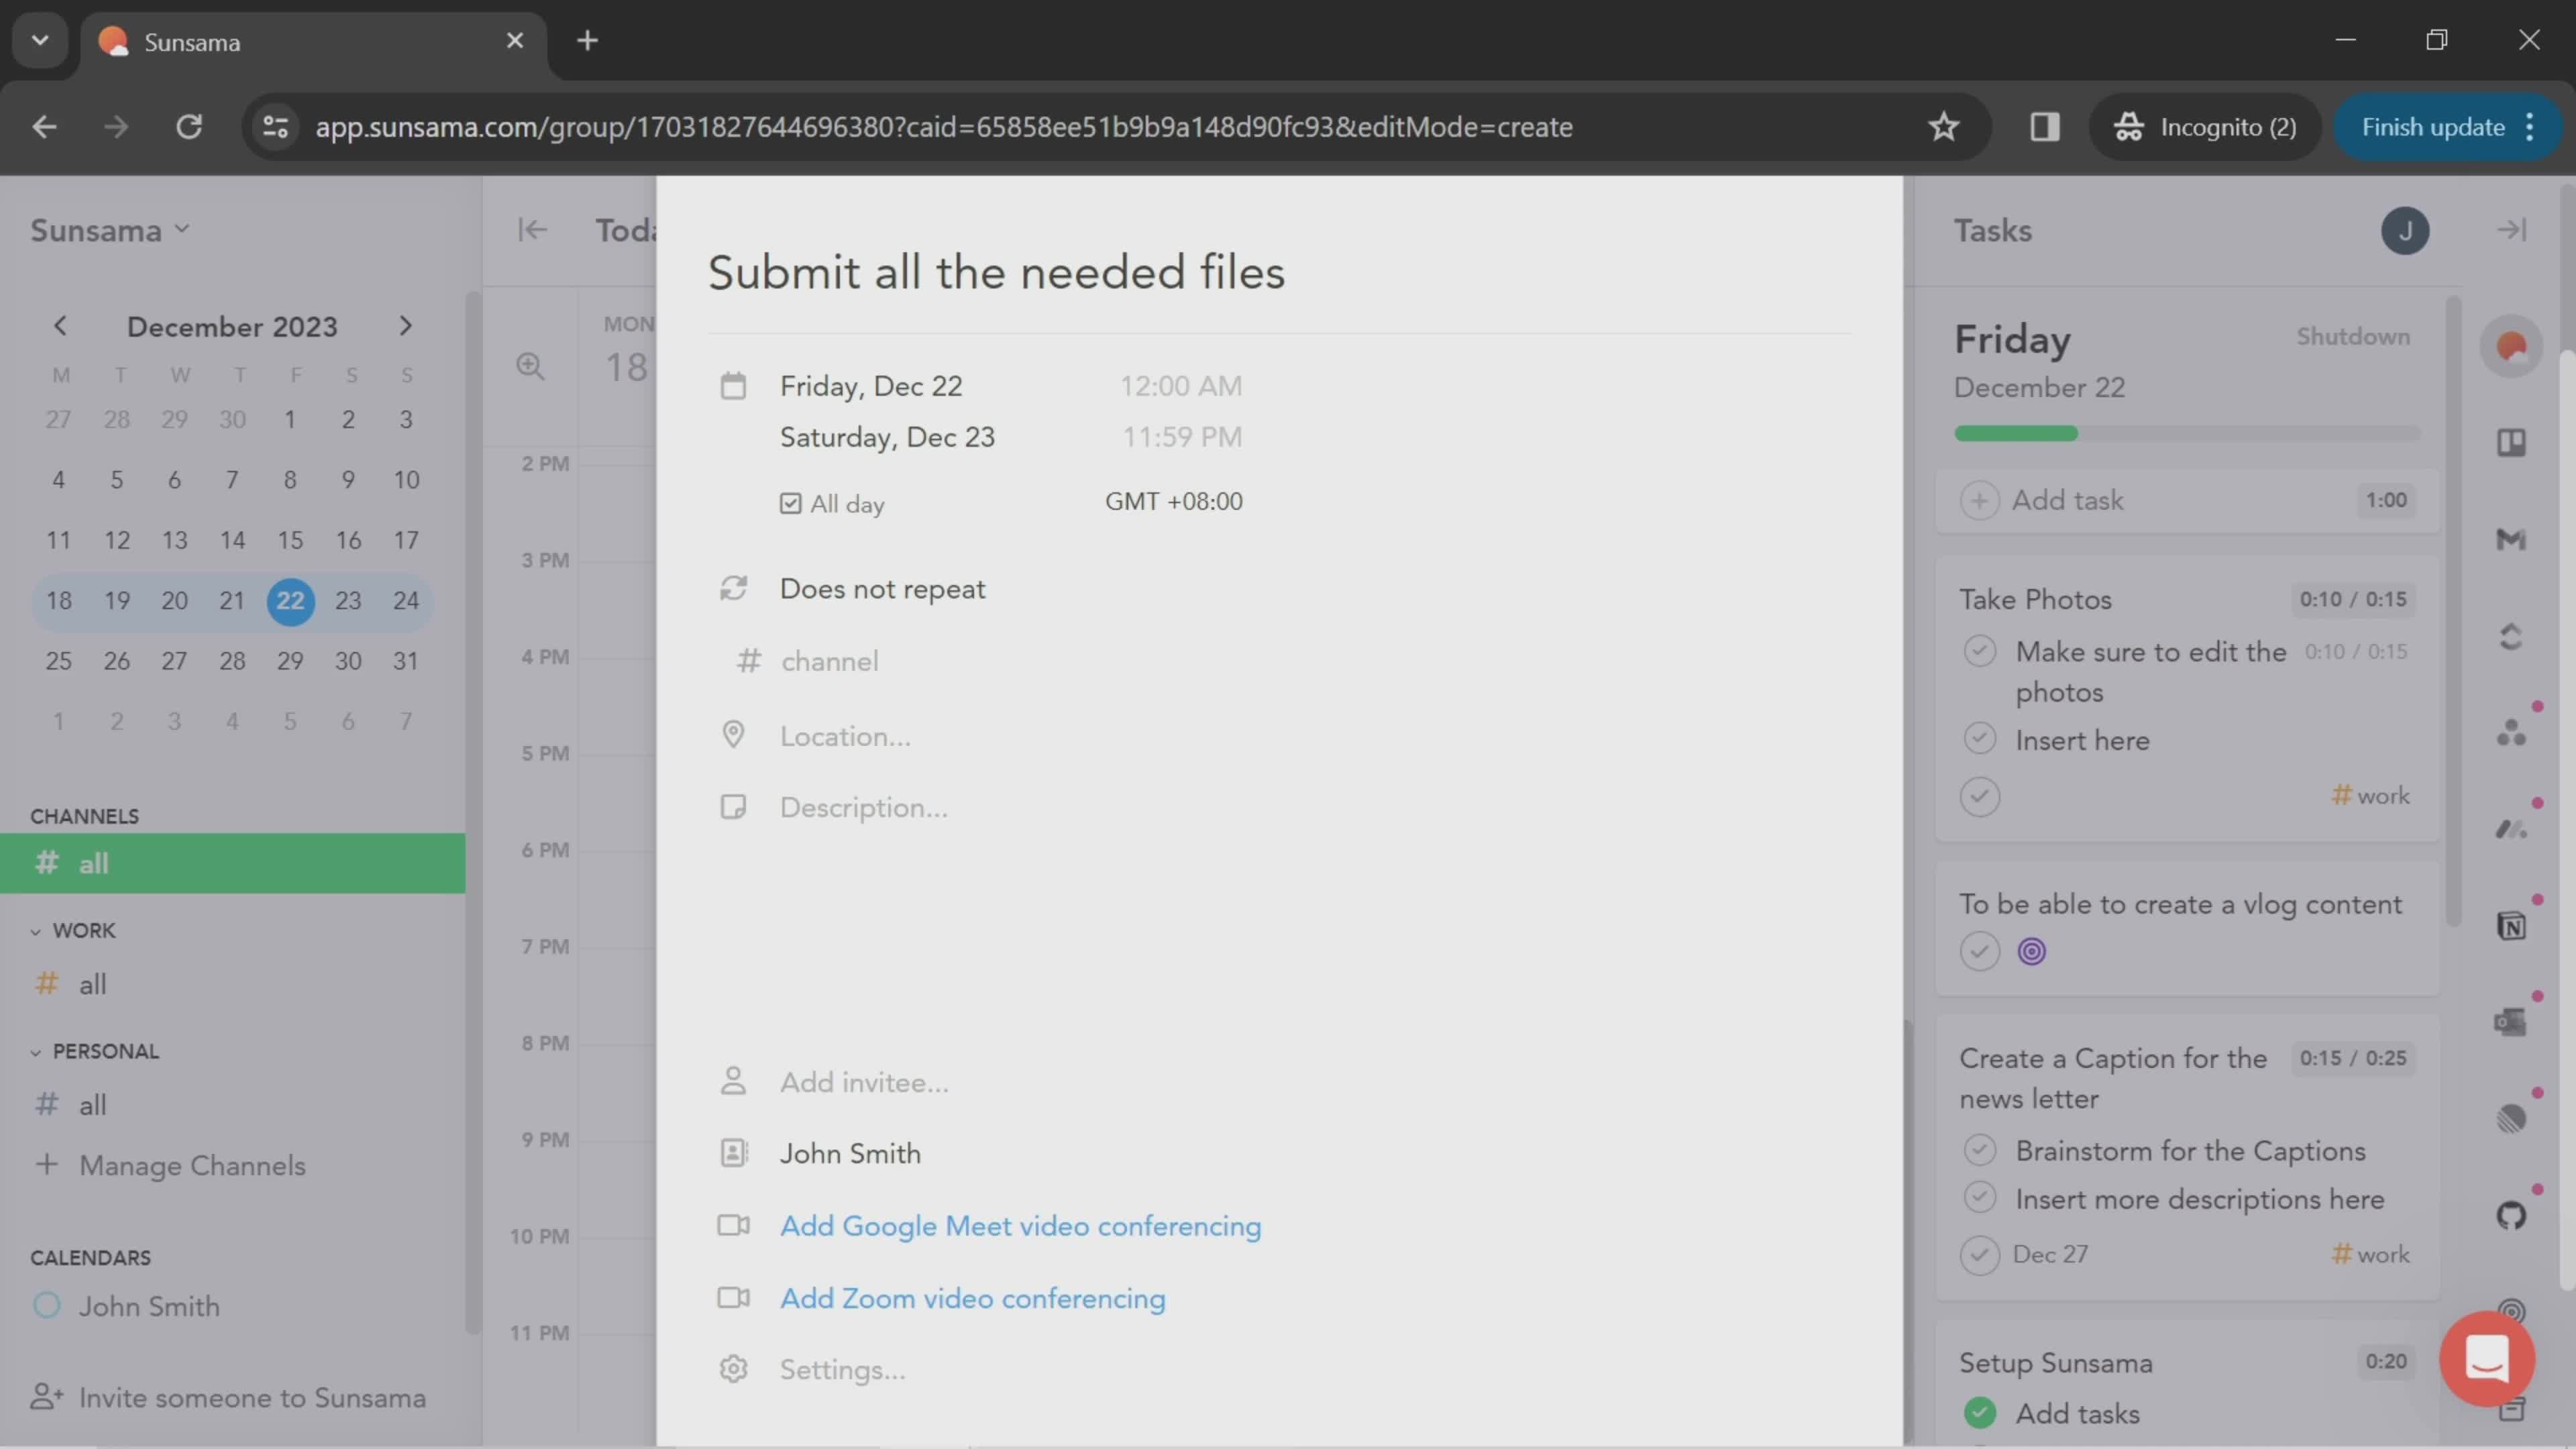Select the all channel under WORK
This screenshot has width=2576, height=1449.
tap(92, 983)
